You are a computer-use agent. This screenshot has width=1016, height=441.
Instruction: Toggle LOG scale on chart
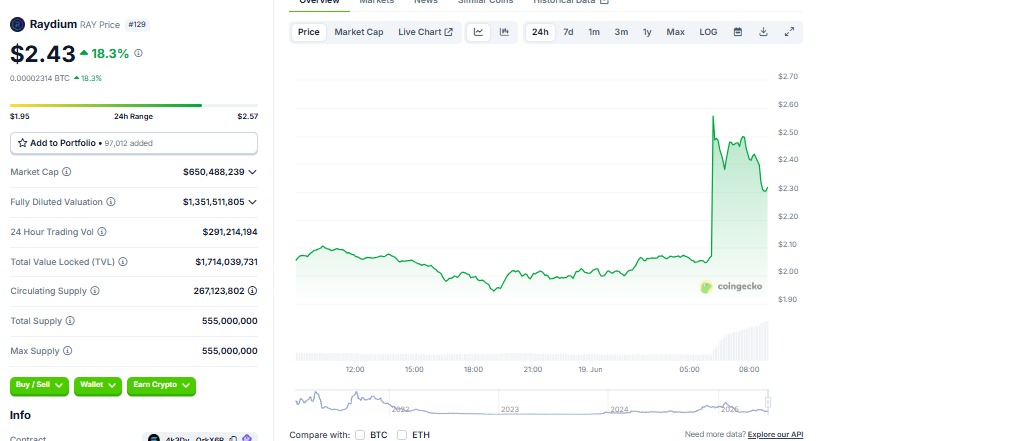click(x=708, y=32)
